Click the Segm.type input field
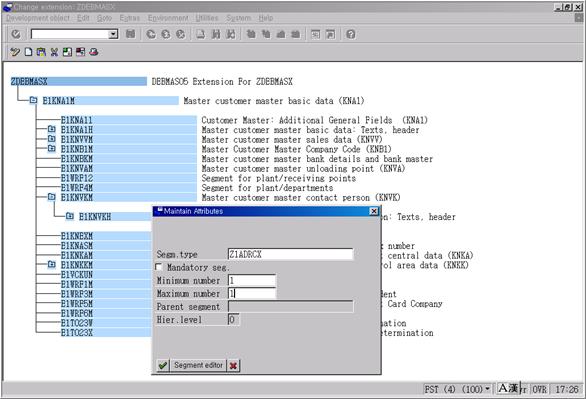The image size is (586, 399). point(290,254)
